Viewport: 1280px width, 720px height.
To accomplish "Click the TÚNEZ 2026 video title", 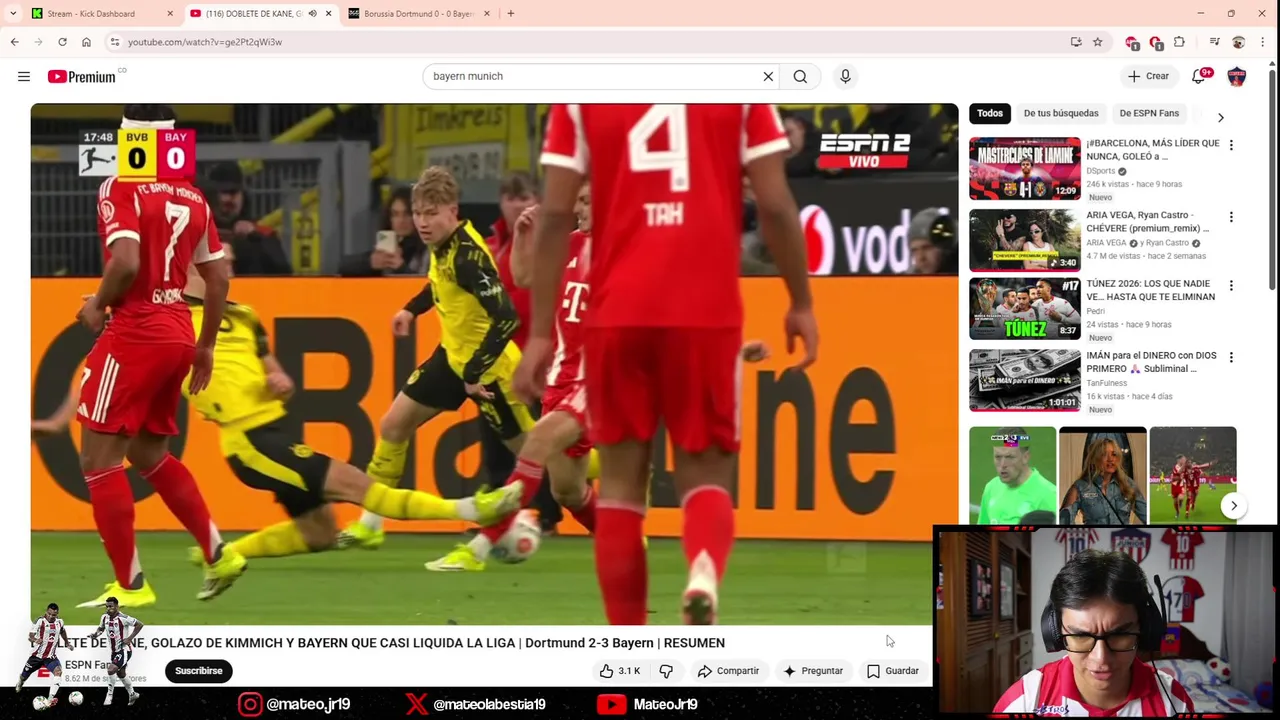I will point(1151,290).
